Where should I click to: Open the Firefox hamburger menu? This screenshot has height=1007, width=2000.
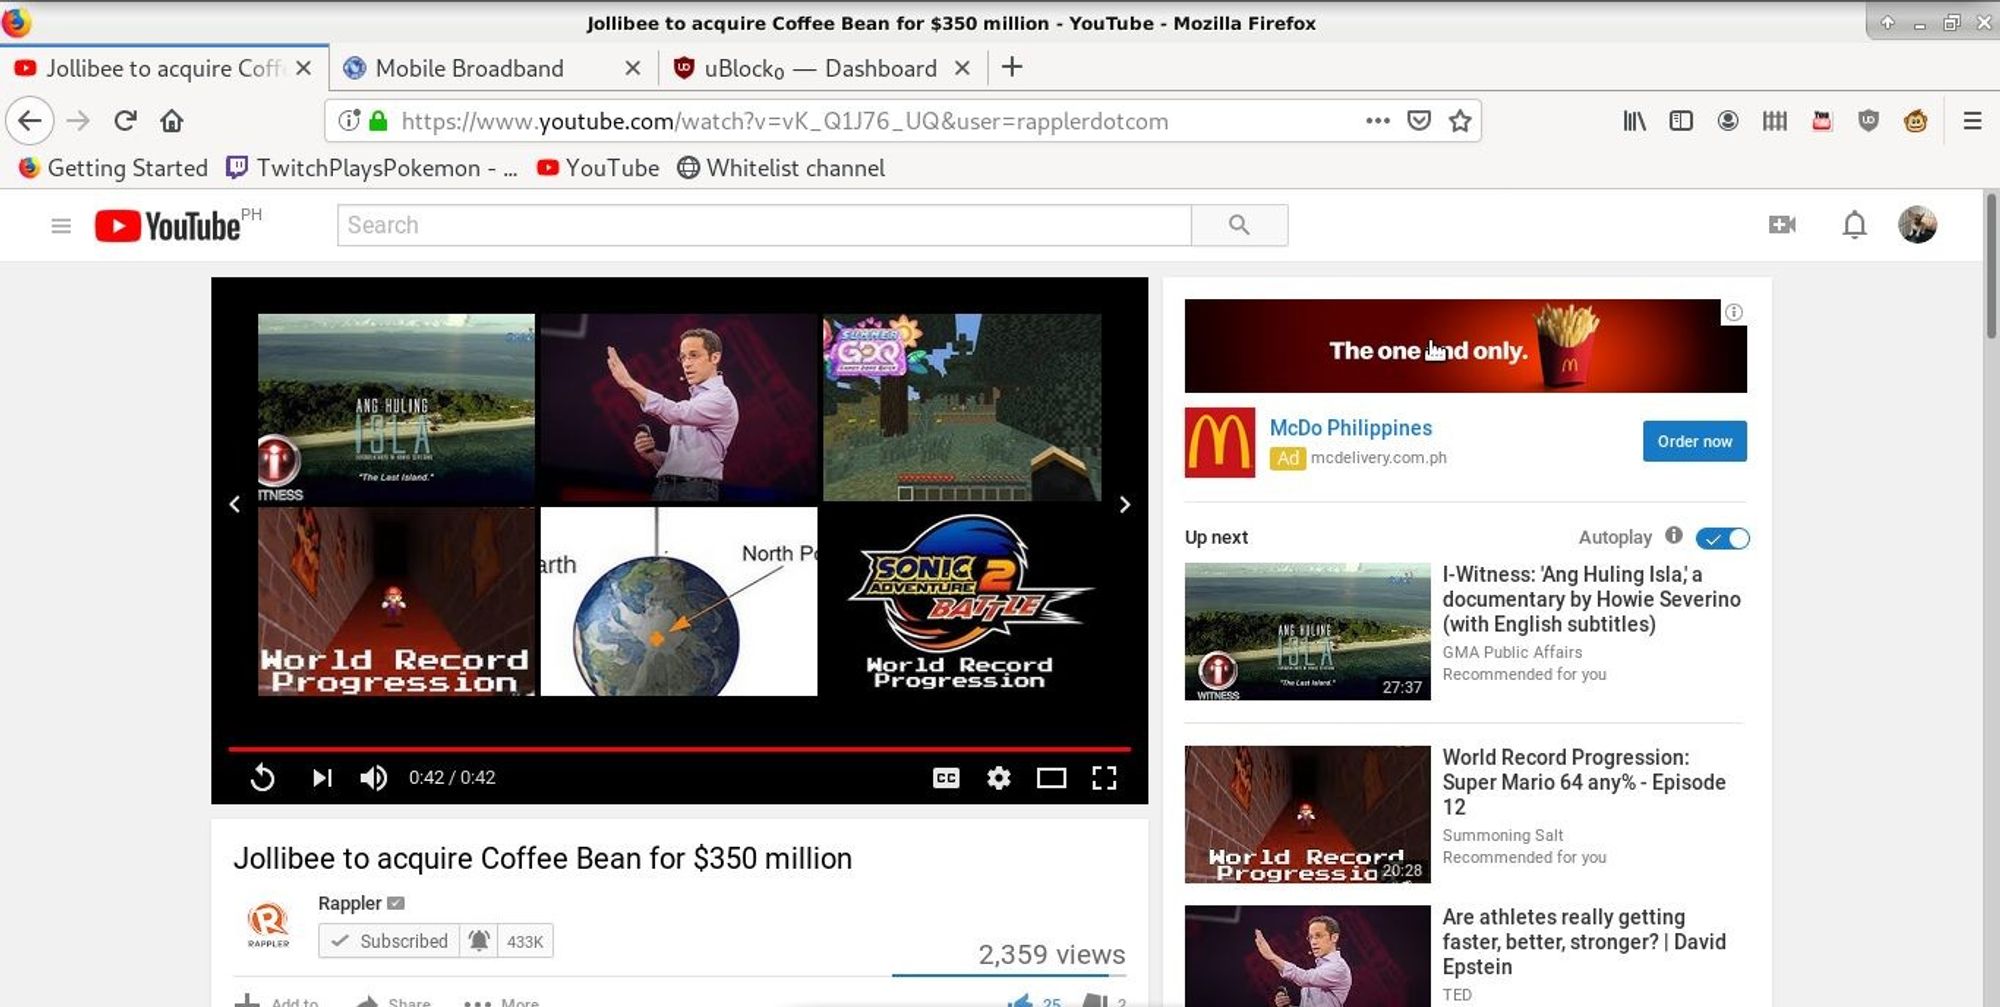tap(1972, 121)
